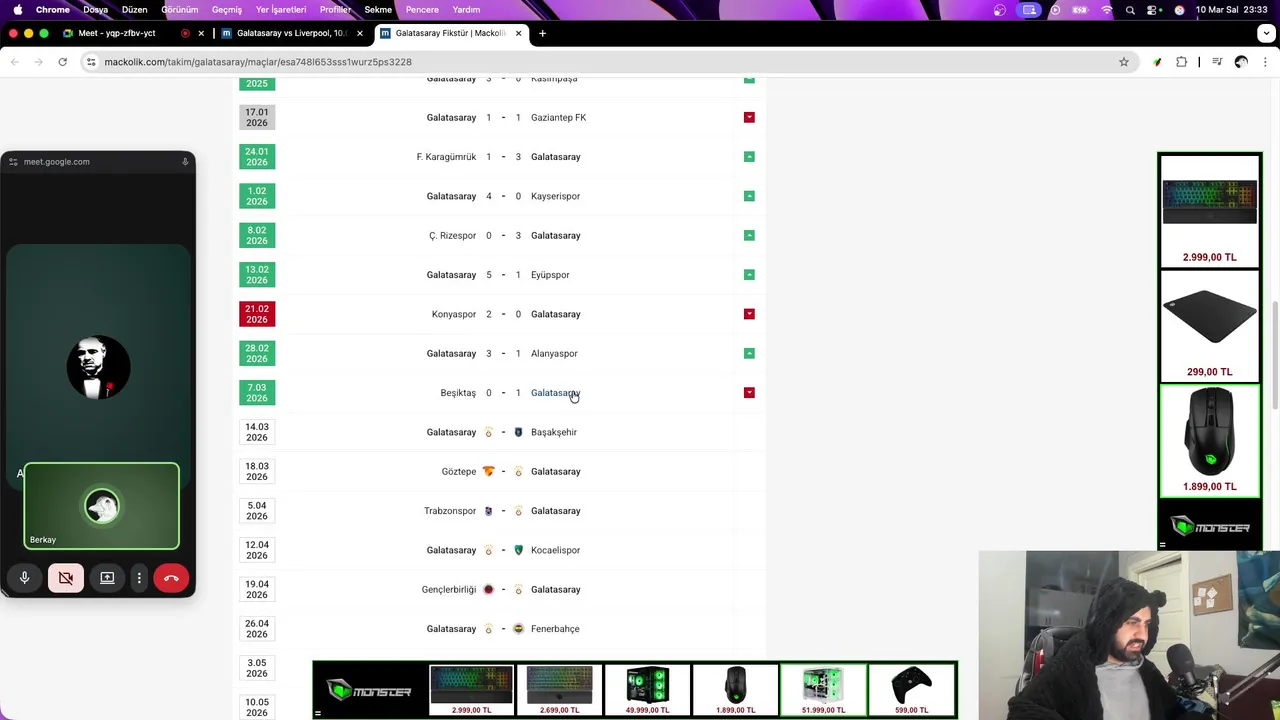Open the Chrome profile avatar
This screenshot has height=720, width=1280.
coord(1241,62)
